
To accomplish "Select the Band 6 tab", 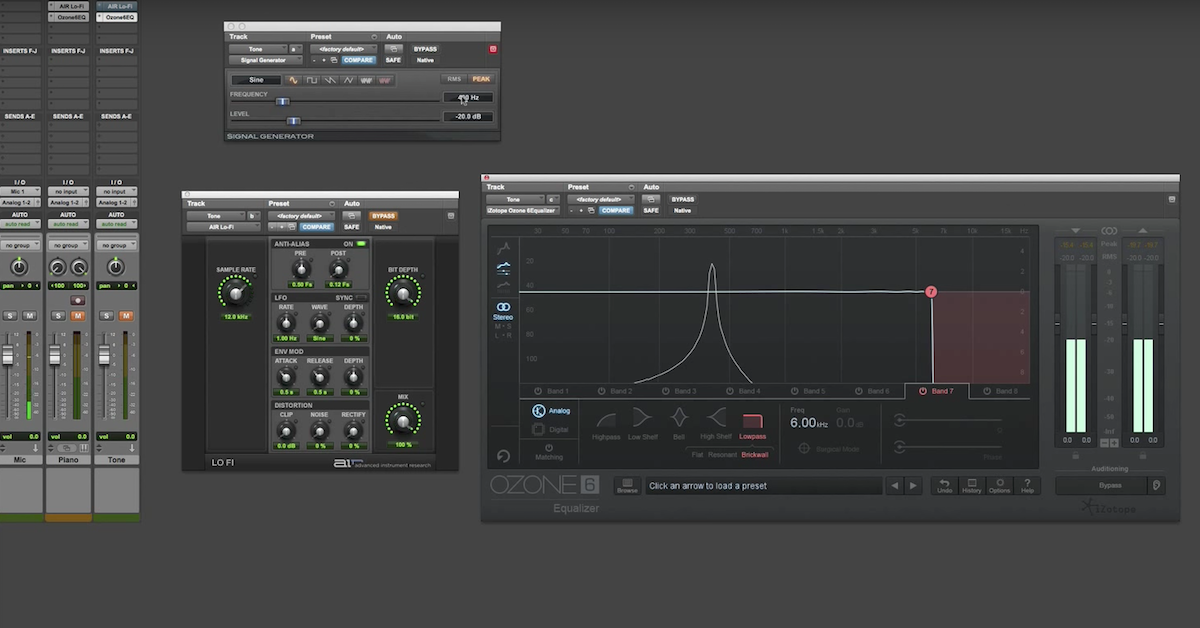I will (x=872, y=391).
